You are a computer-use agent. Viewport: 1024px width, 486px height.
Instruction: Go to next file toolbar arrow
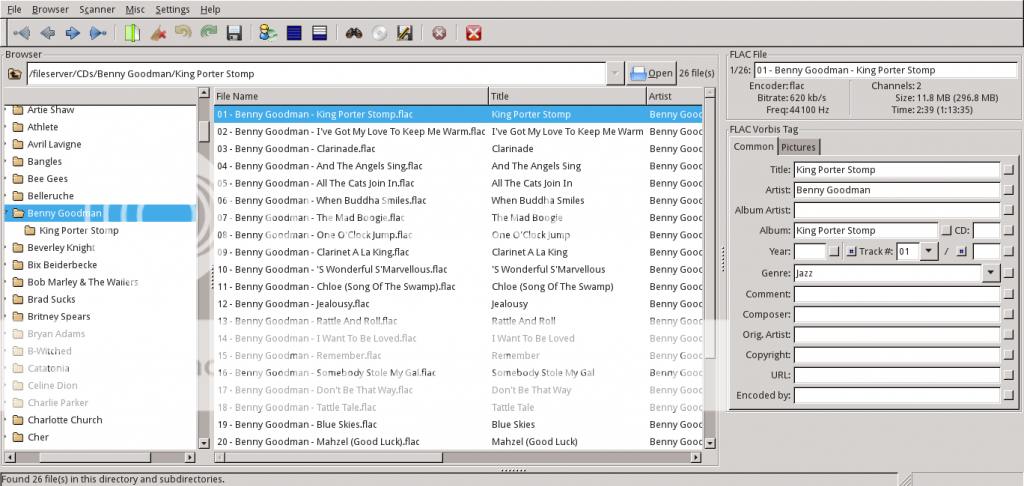[x=72, y=33]
